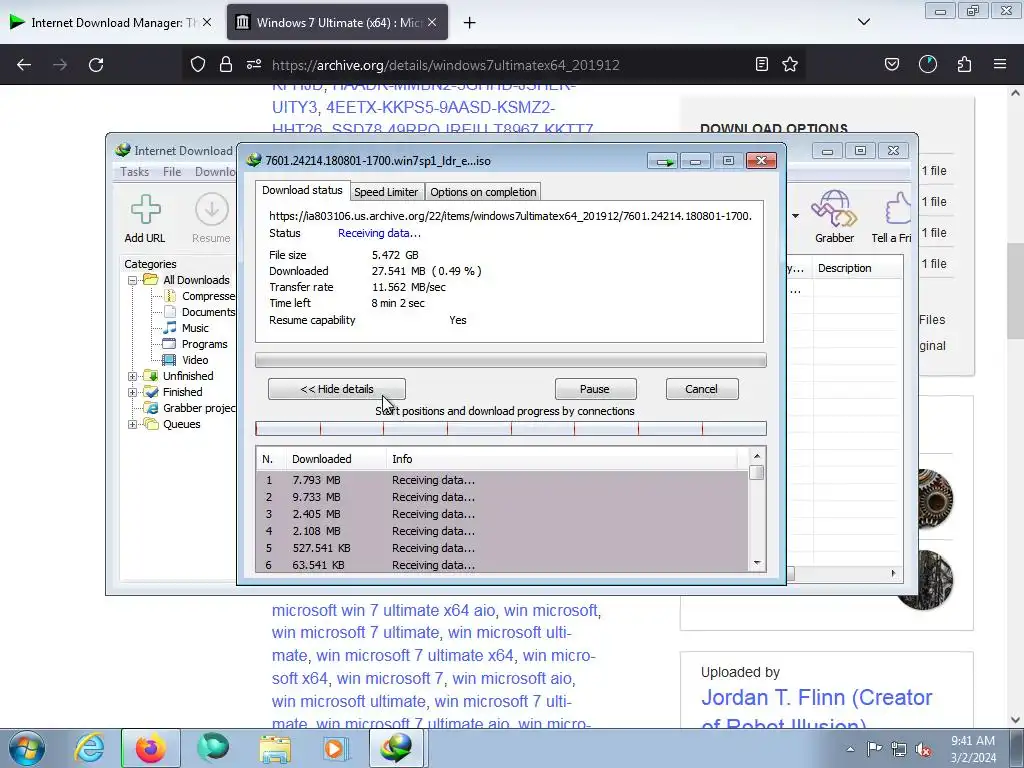This screenshot has height=768, width=1024.
Task: Collapse the All Downloads tree node
Action: coord(133,280)
